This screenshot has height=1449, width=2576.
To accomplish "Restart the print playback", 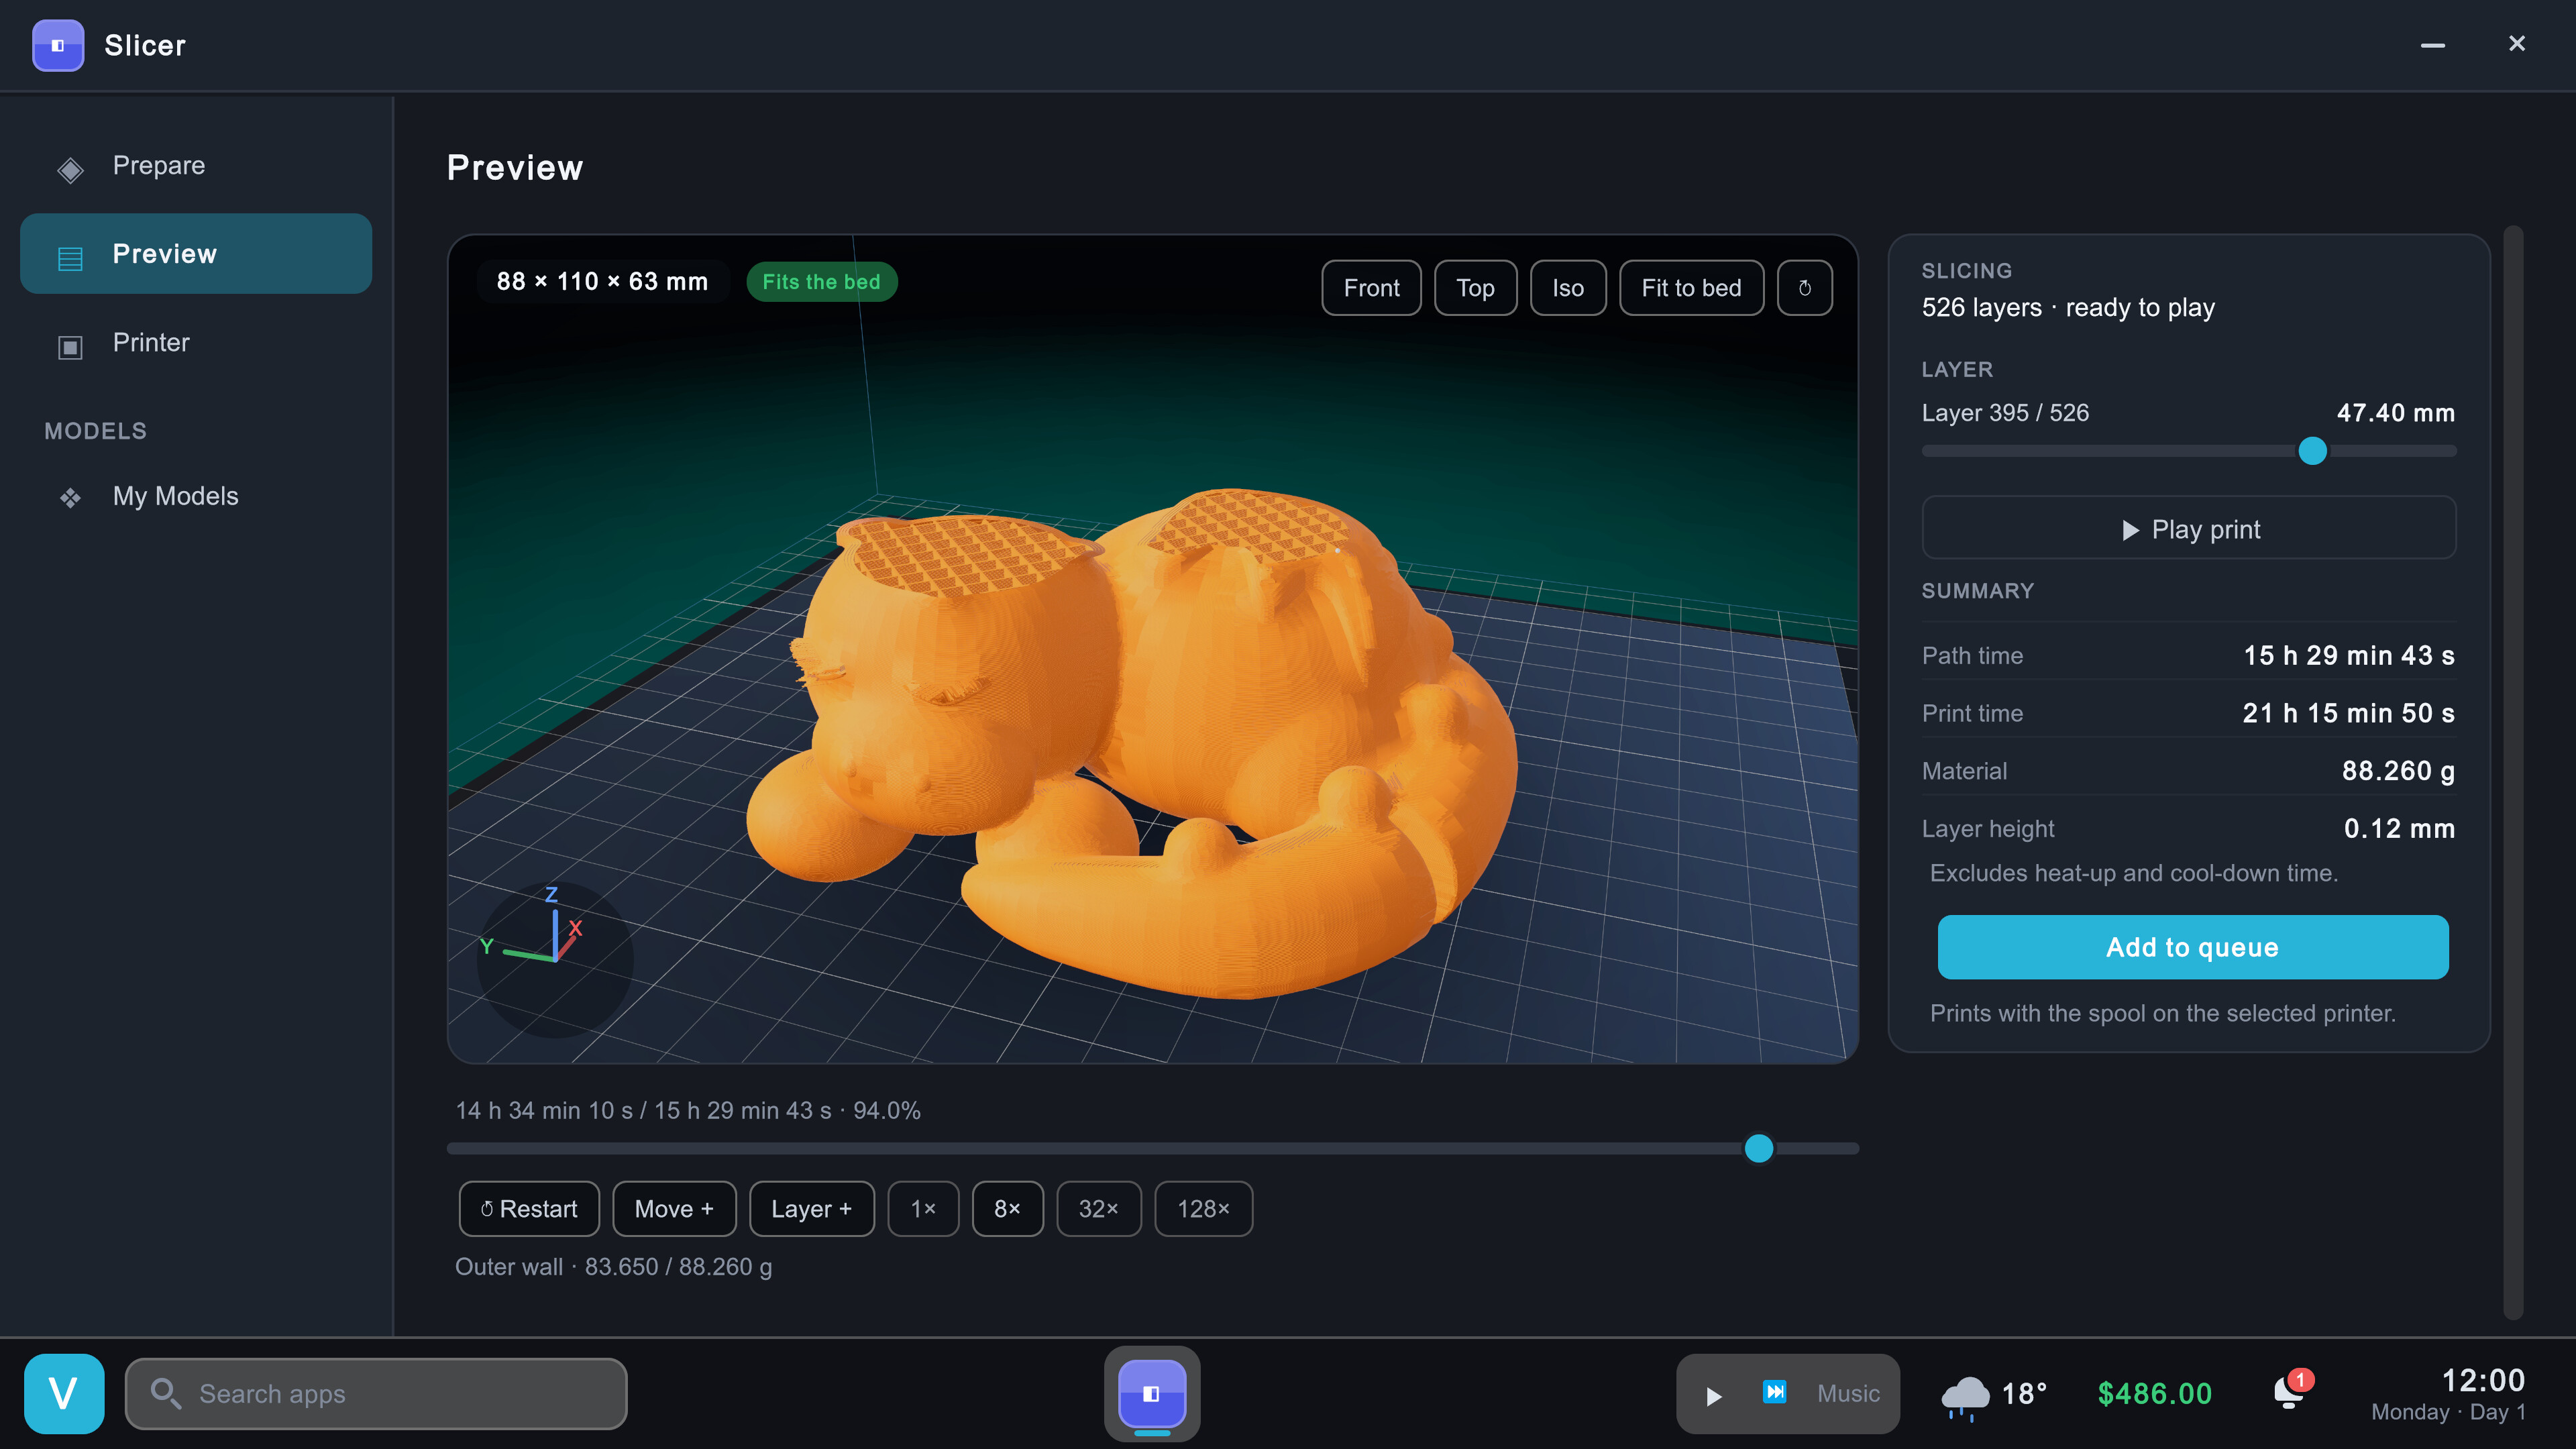I will [x=529, y=1209].
